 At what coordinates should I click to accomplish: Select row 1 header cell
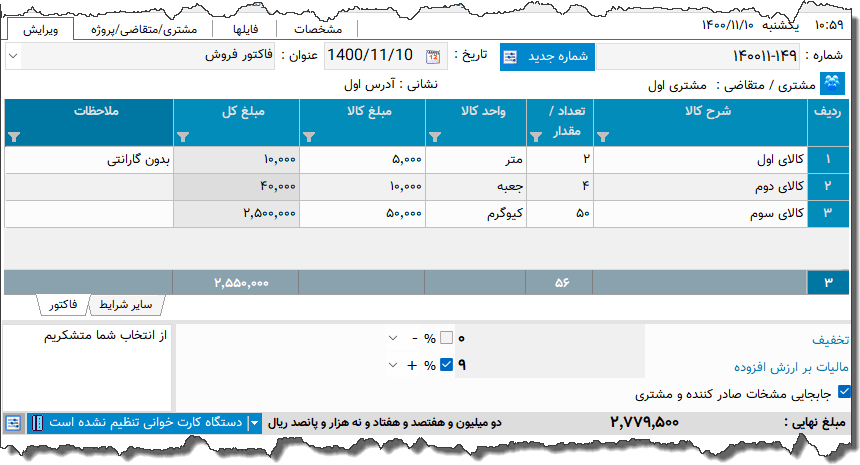pyautogui.click(x=828, y=160)
